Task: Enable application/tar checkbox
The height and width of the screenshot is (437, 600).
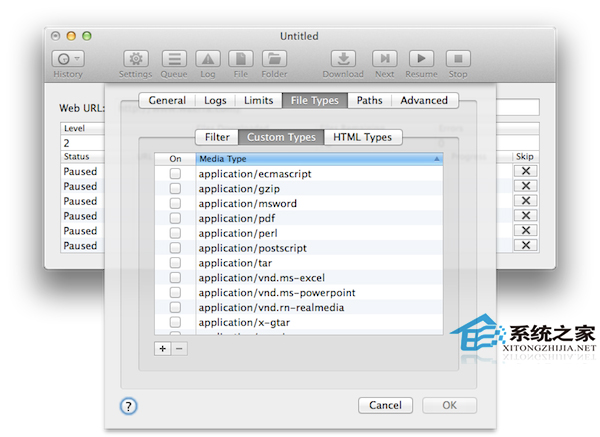Action: (175, 263)
